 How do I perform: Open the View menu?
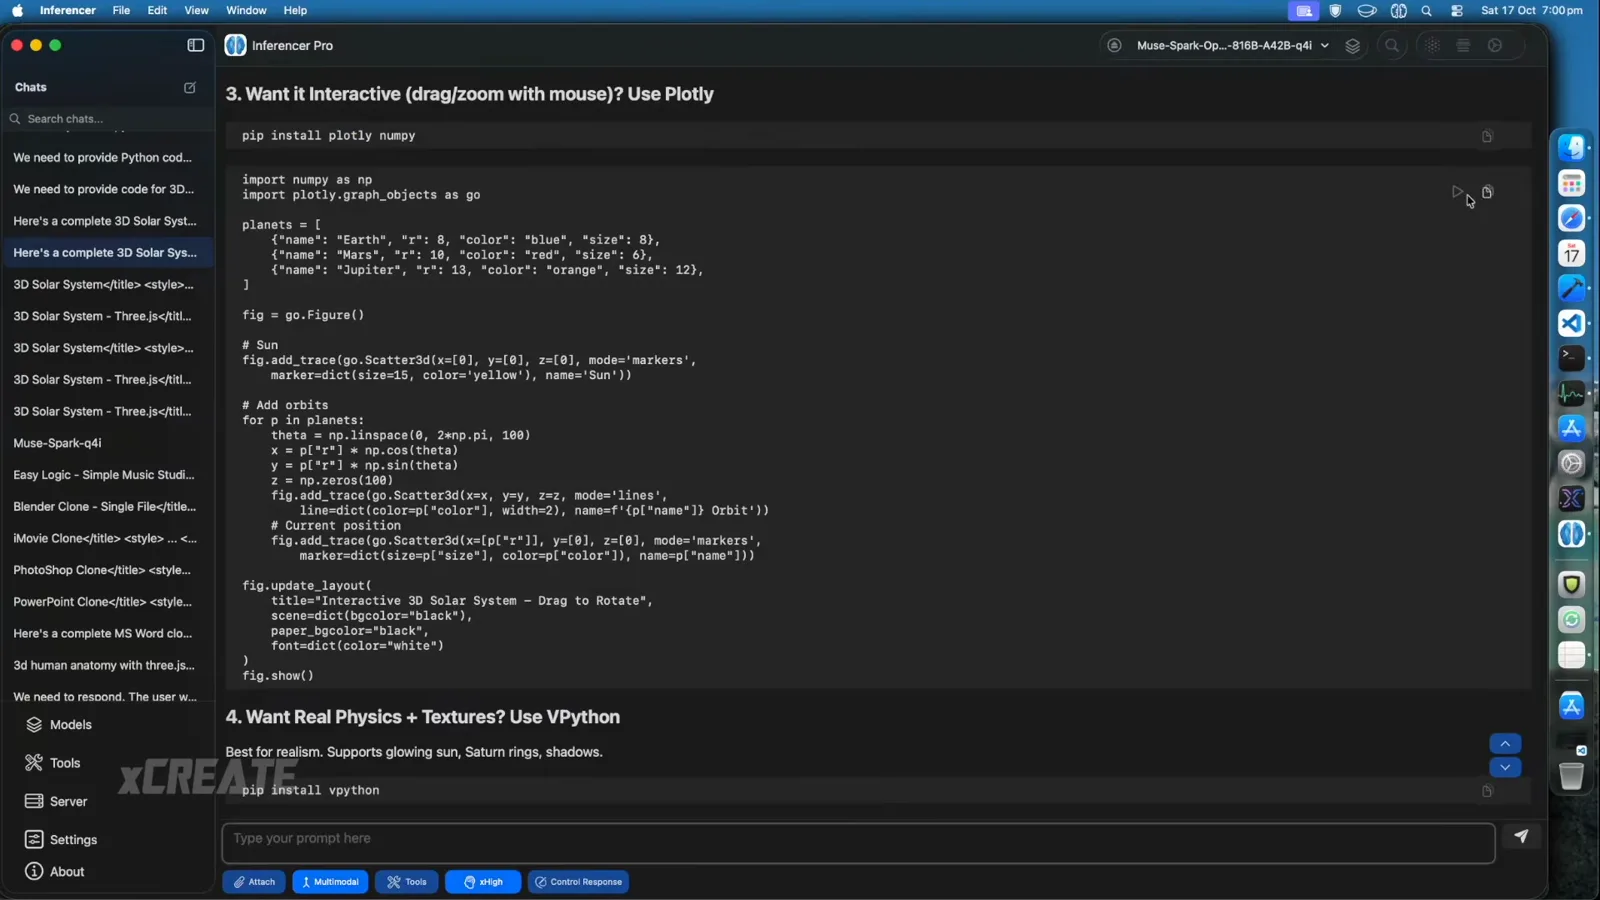197,11
